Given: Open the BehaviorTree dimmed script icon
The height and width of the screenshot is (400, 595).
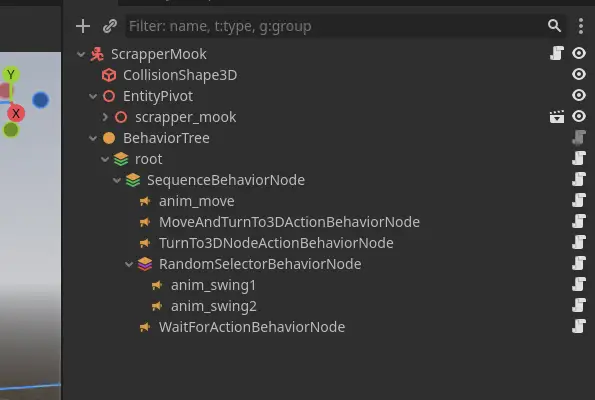Looking at the screenshot, I should point(579,137).
